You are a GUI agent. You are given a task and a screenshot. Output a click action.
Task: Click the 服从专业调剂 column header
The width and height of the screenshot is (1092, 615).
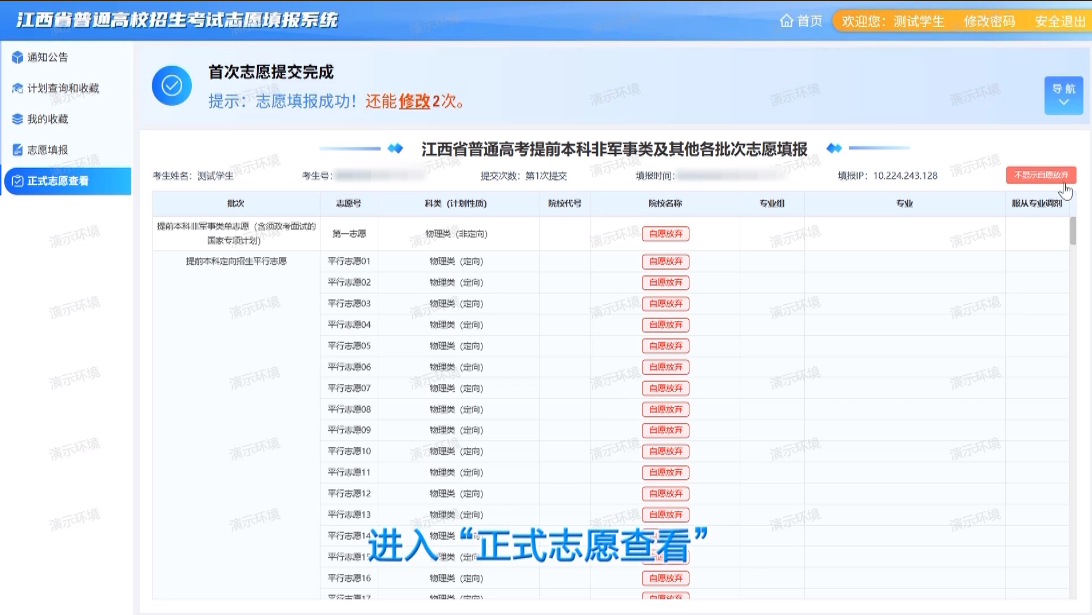click(1037, 203)
